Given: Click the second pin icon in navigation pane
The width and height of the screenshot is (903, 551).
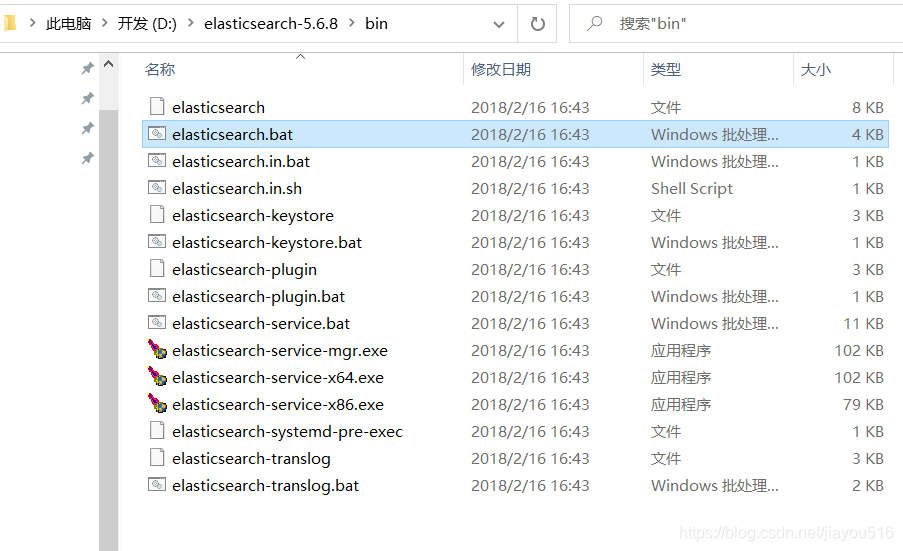Looking at the screenshot, I should tap(88, 98).
